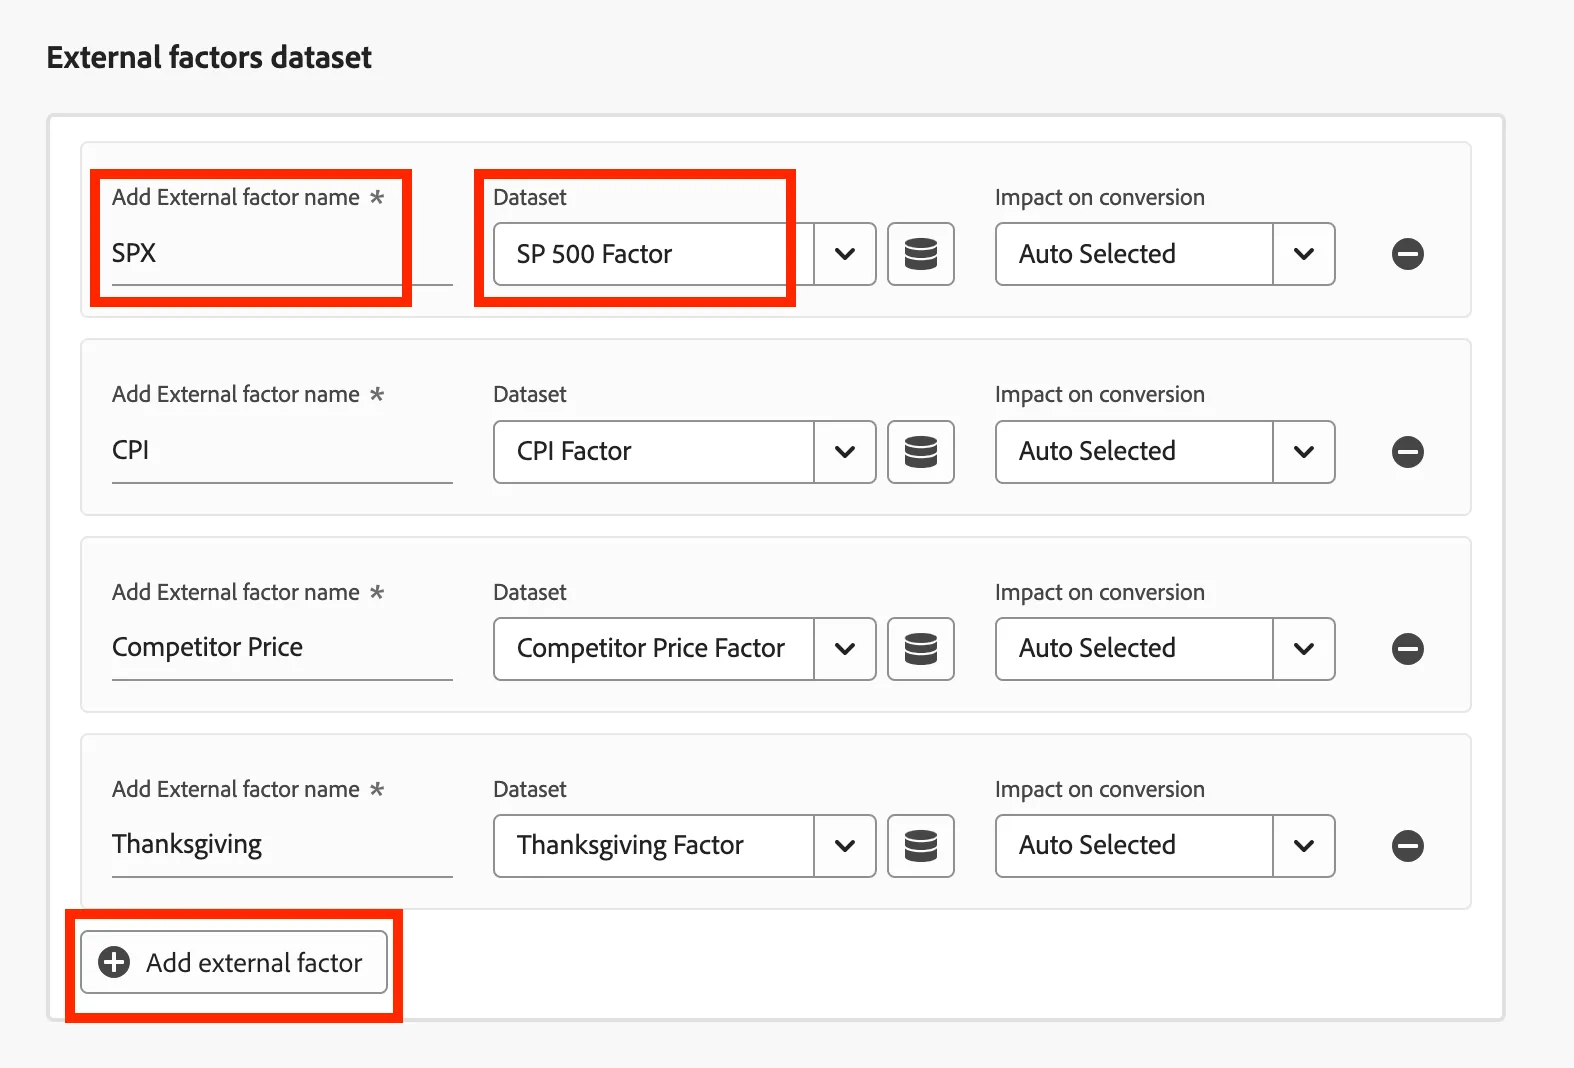The image size is (1574, 1068).
Task: Edit the CPI external factor name field
Action: click(x=282, y=451)
